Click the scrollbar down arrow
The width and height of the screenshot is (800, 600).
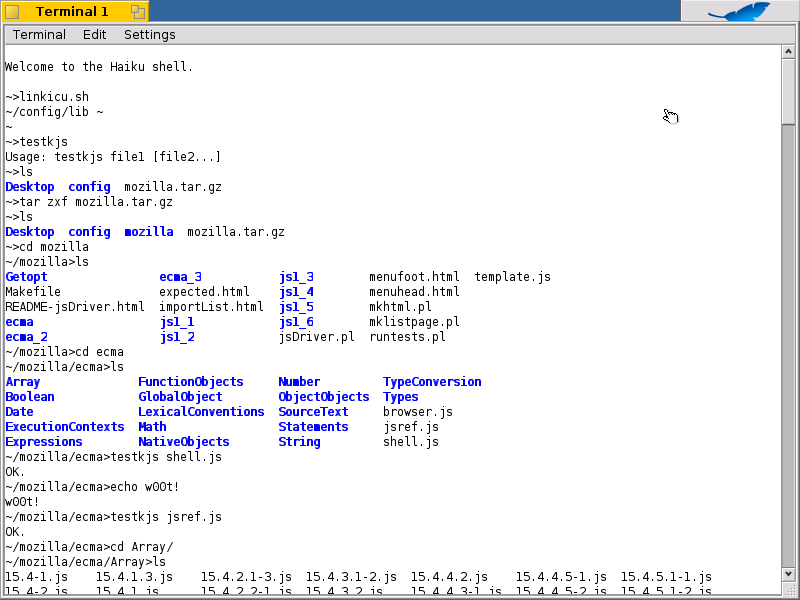click(x=788, y=574)
